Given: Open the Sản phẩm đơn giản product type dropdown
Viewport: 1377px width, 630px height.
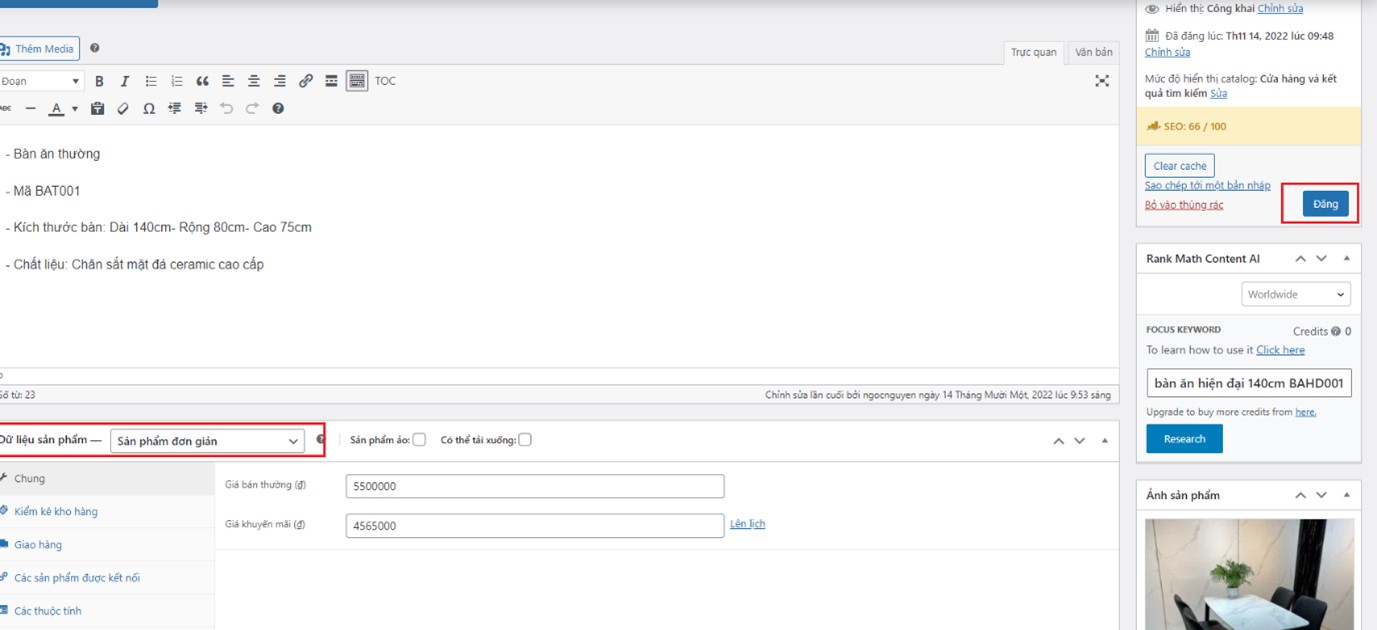Looking at the screenshot, I should point(208,441).
